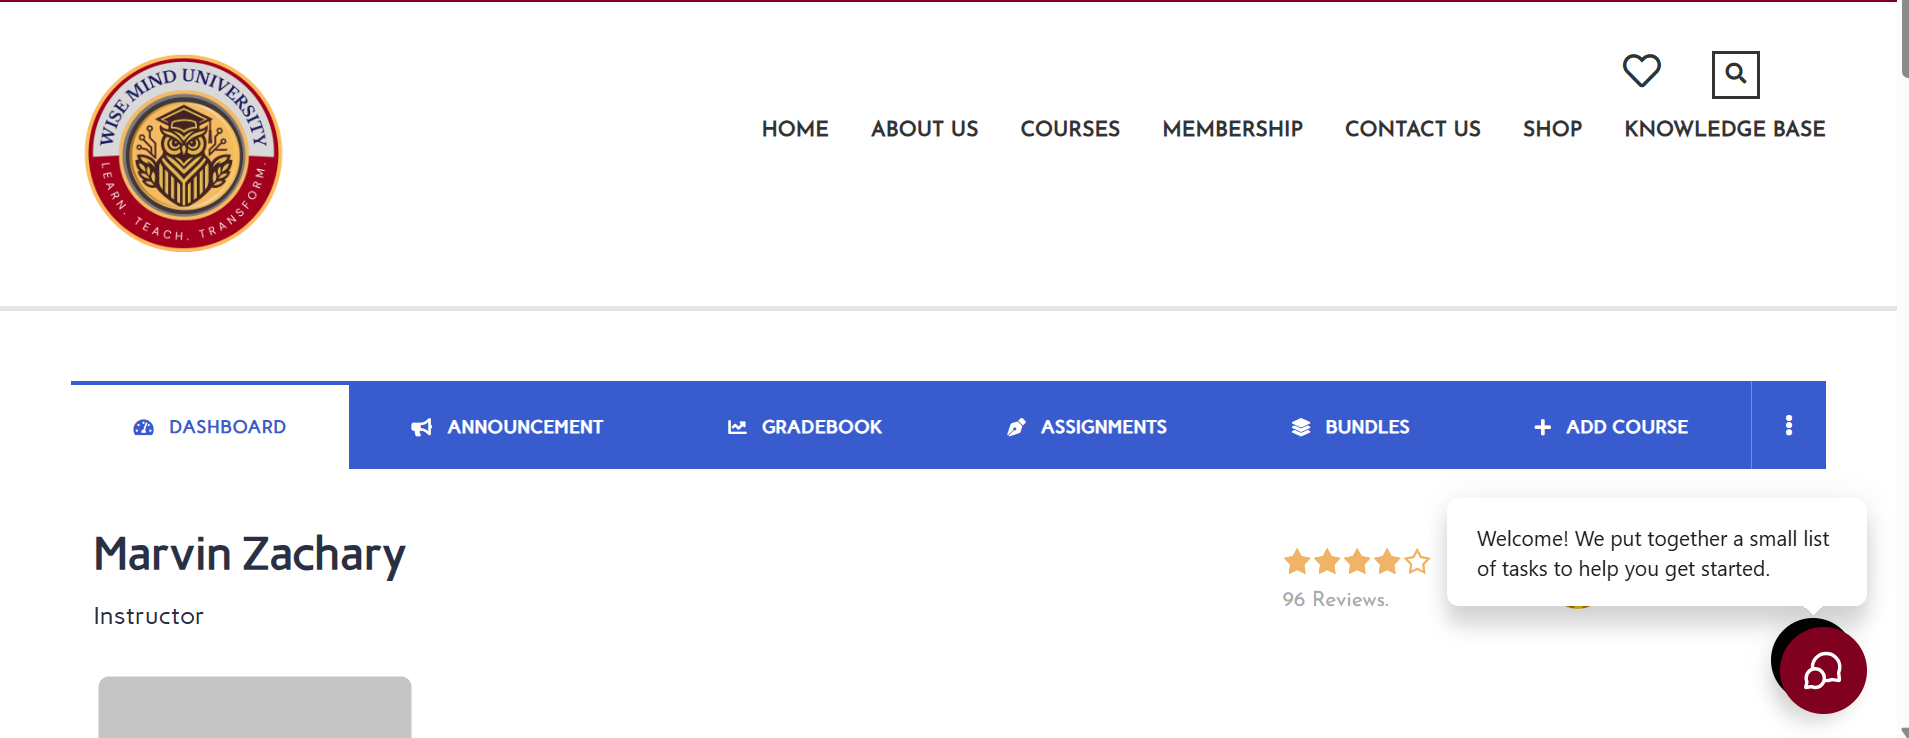Viewport: 1909px width, 738px height.
Task: Open the support chat bubble icon
Action: pos(1822,671)
